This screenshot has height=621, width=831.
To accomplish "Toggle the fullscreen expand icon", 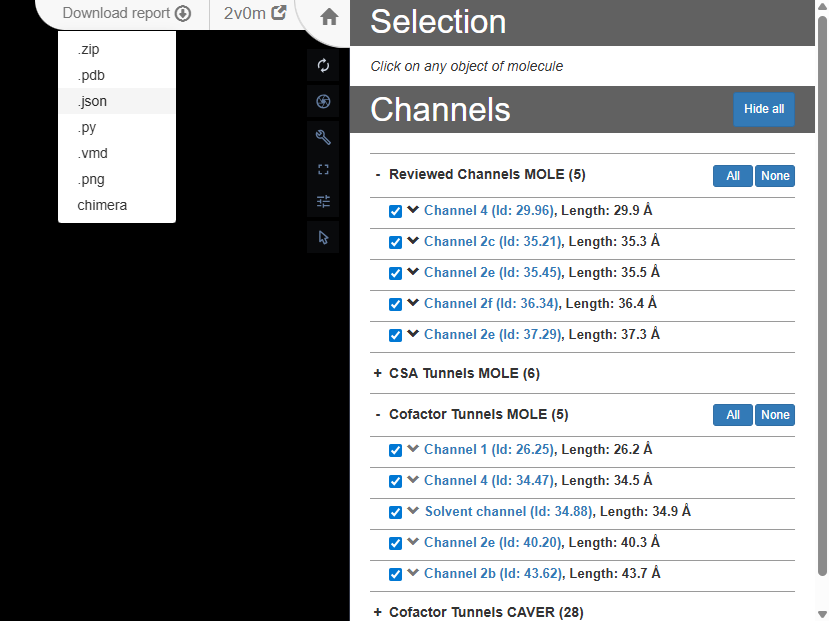I will 323,169.
